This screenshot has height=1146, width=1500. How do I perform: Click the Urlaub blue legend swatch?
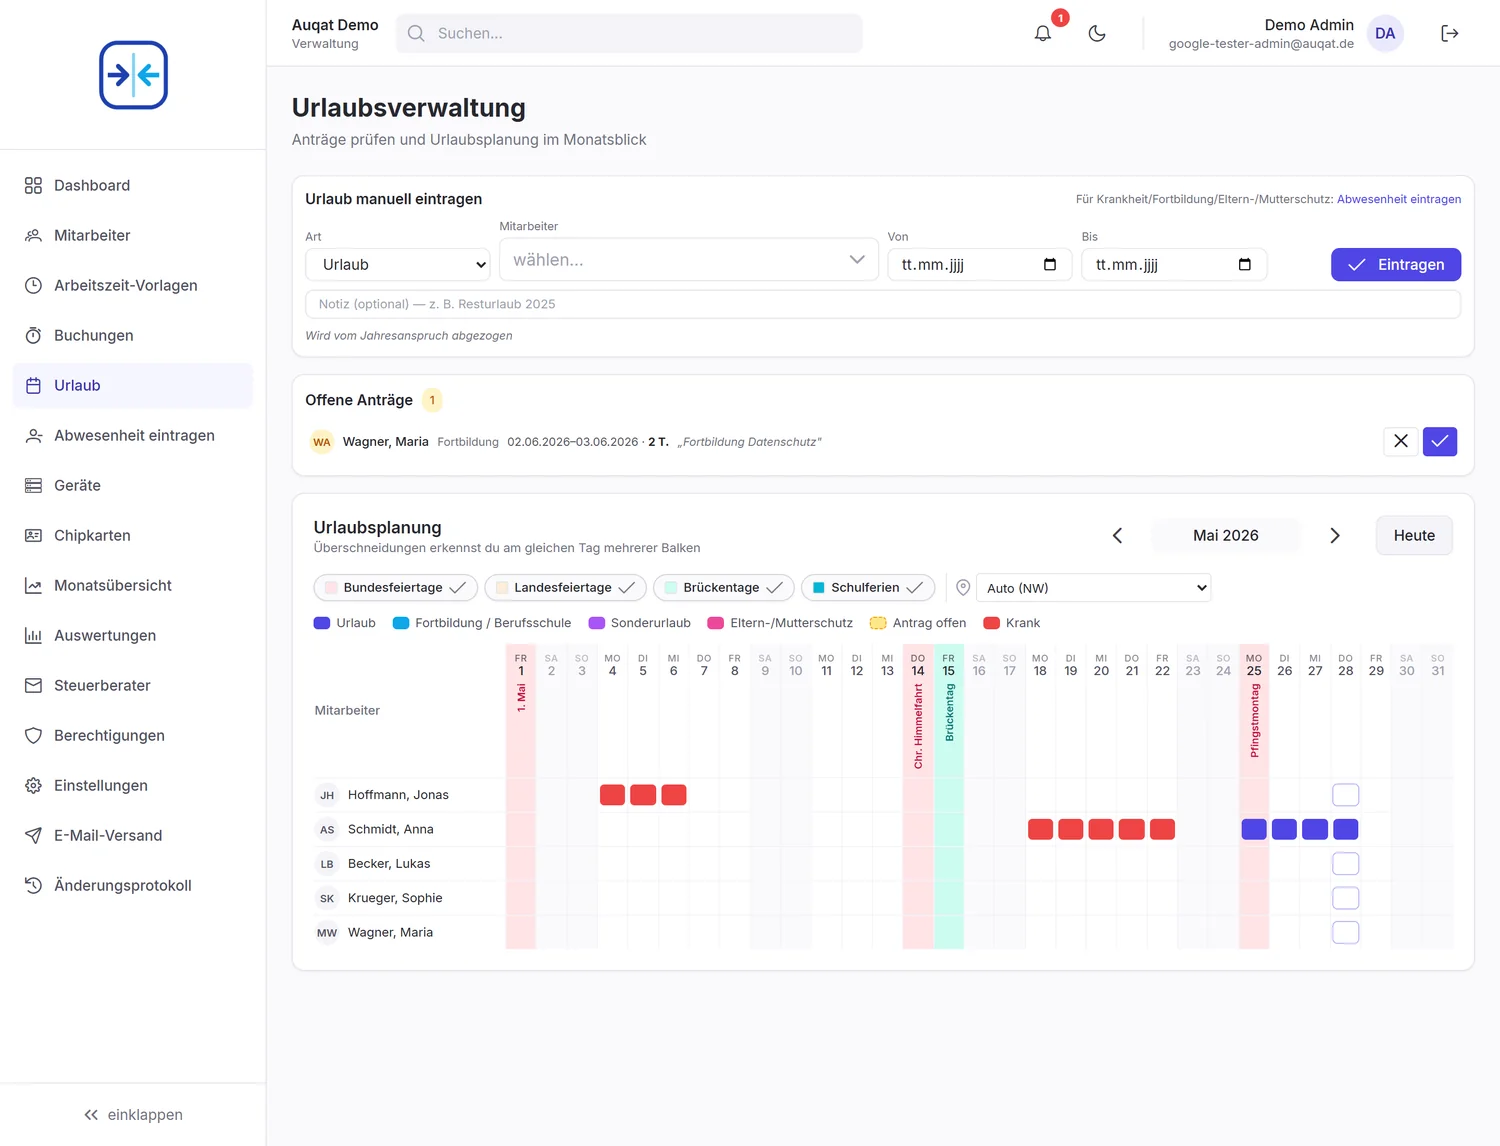click(322, 623)
